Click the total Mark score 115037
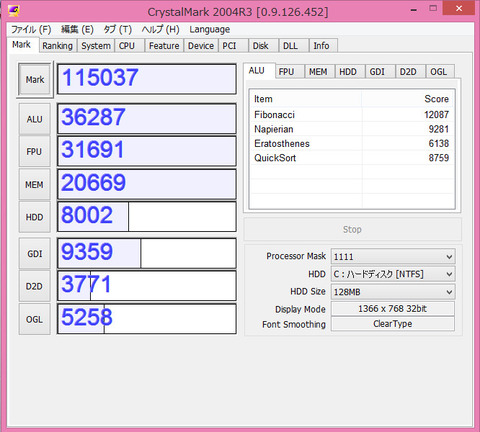This screenshot has height=432, width=480. click(x=147, y=79)
